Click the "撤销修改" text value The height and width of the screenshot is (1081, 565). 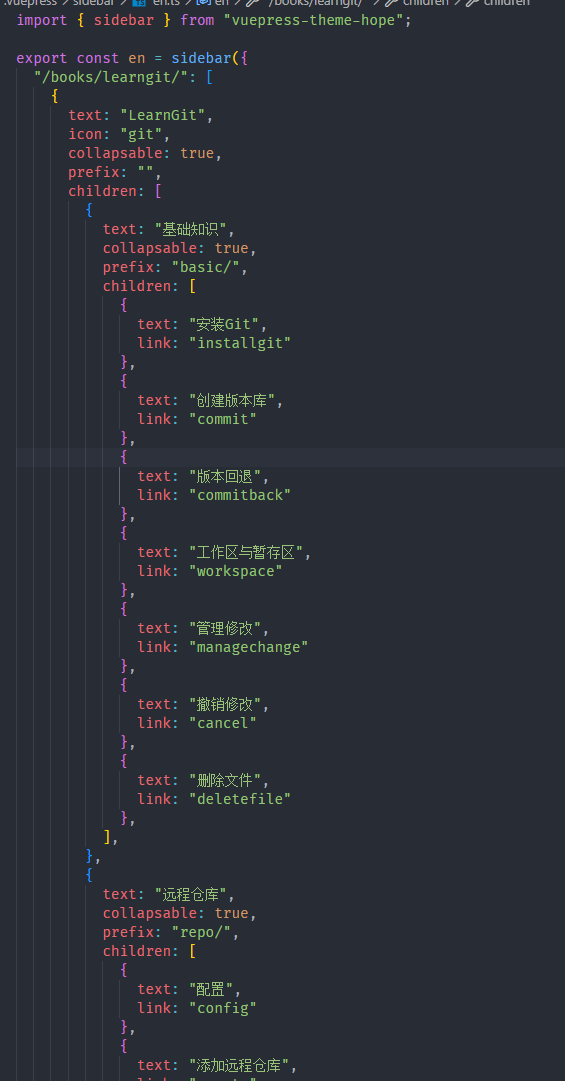click(225, 704)
